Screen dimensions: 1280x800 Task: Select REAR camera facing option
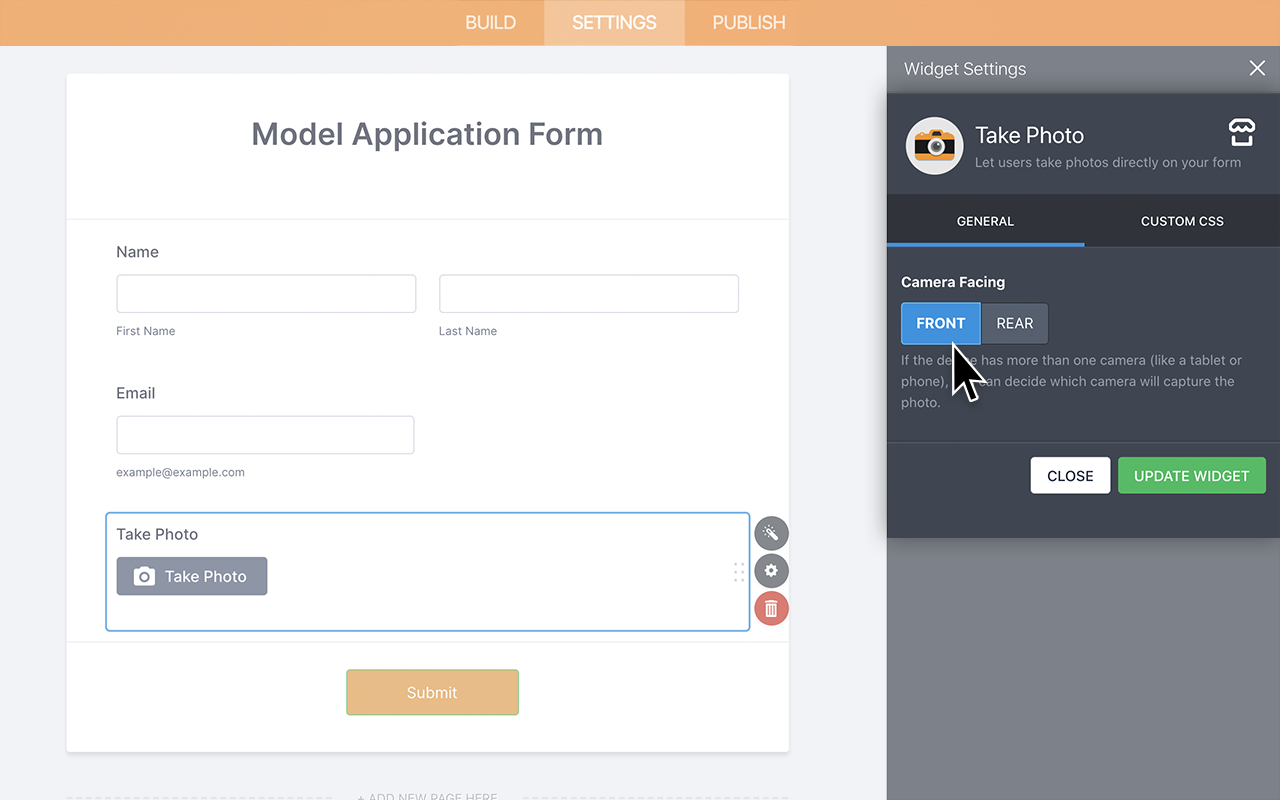[x=1014, y=324]
